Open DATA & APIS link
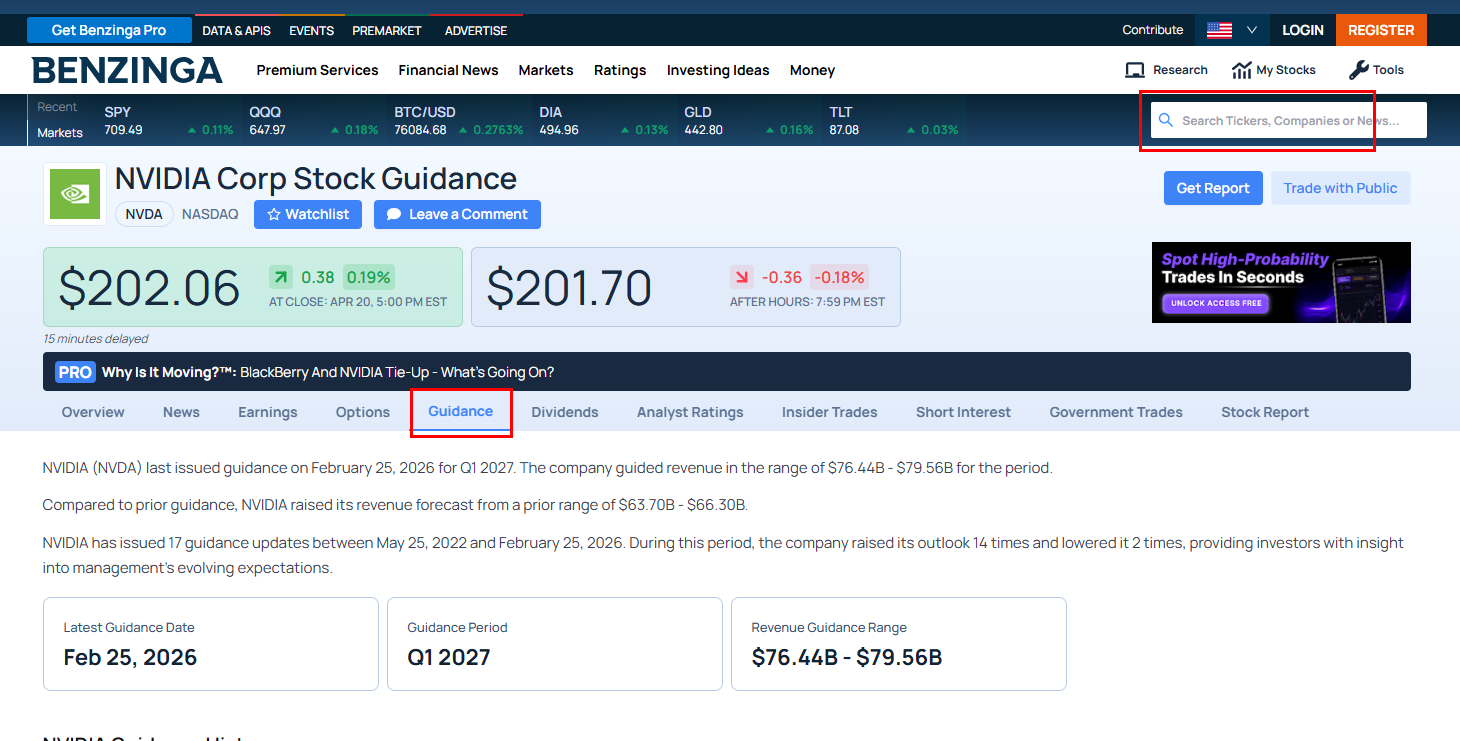This screenshot has height=741, width=1460. click(236, 31)
